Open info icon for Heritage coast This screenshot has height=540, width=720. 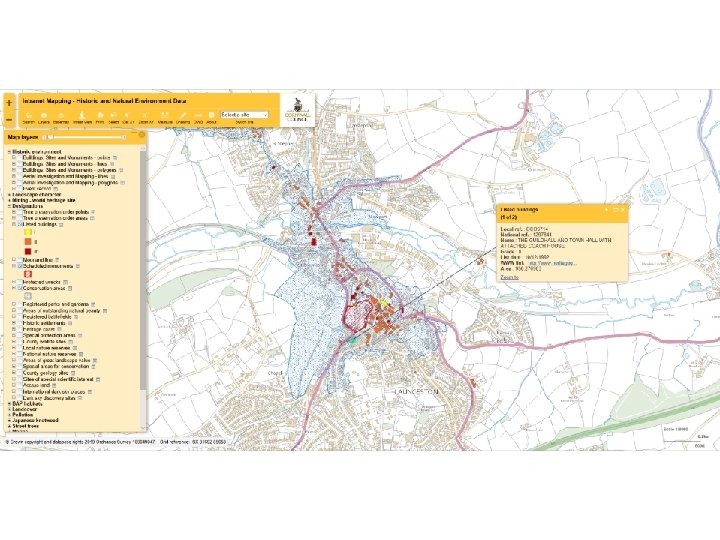60,329
